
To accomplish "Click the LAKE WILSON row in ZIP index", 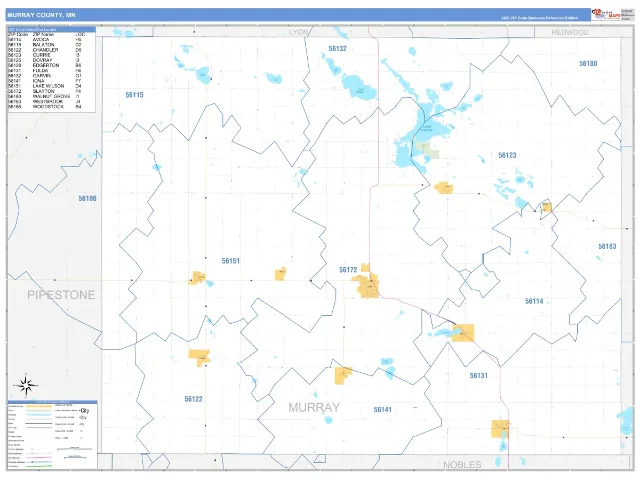I will (45, 86).
